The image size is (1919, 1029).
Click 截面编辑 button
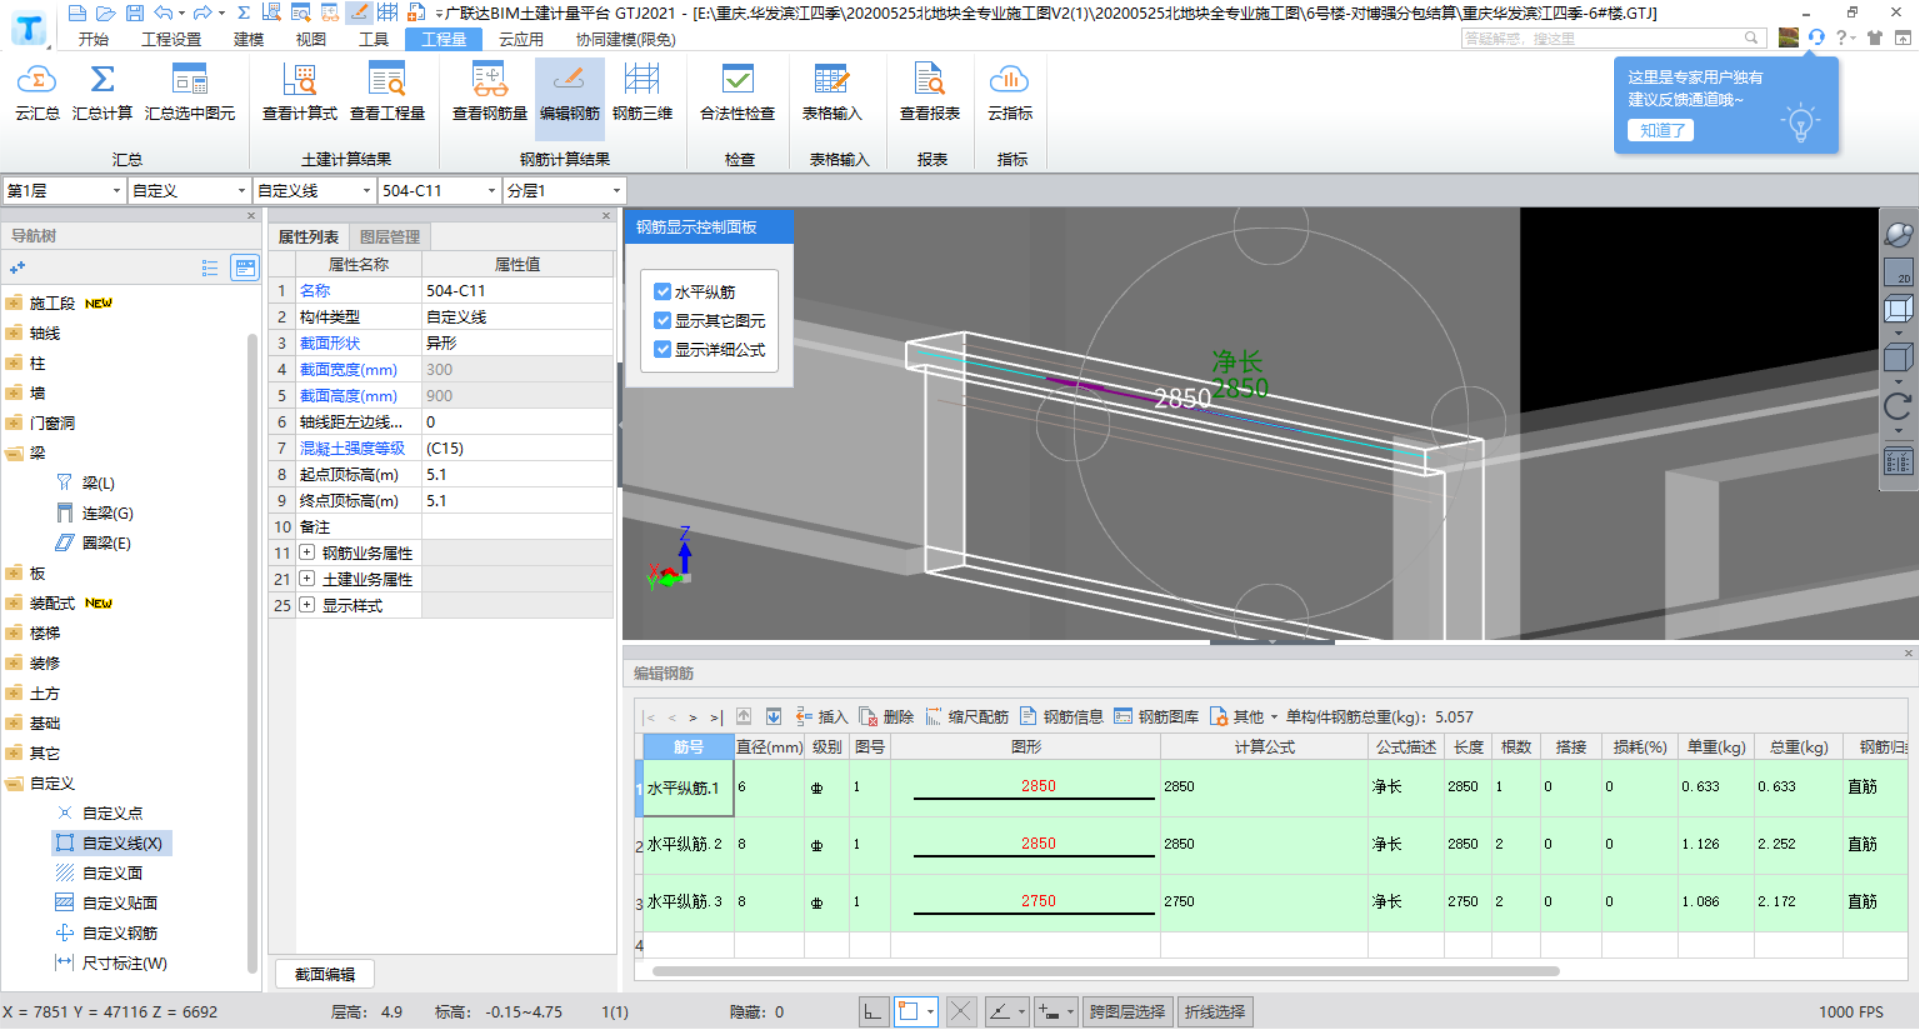[324, 974]
